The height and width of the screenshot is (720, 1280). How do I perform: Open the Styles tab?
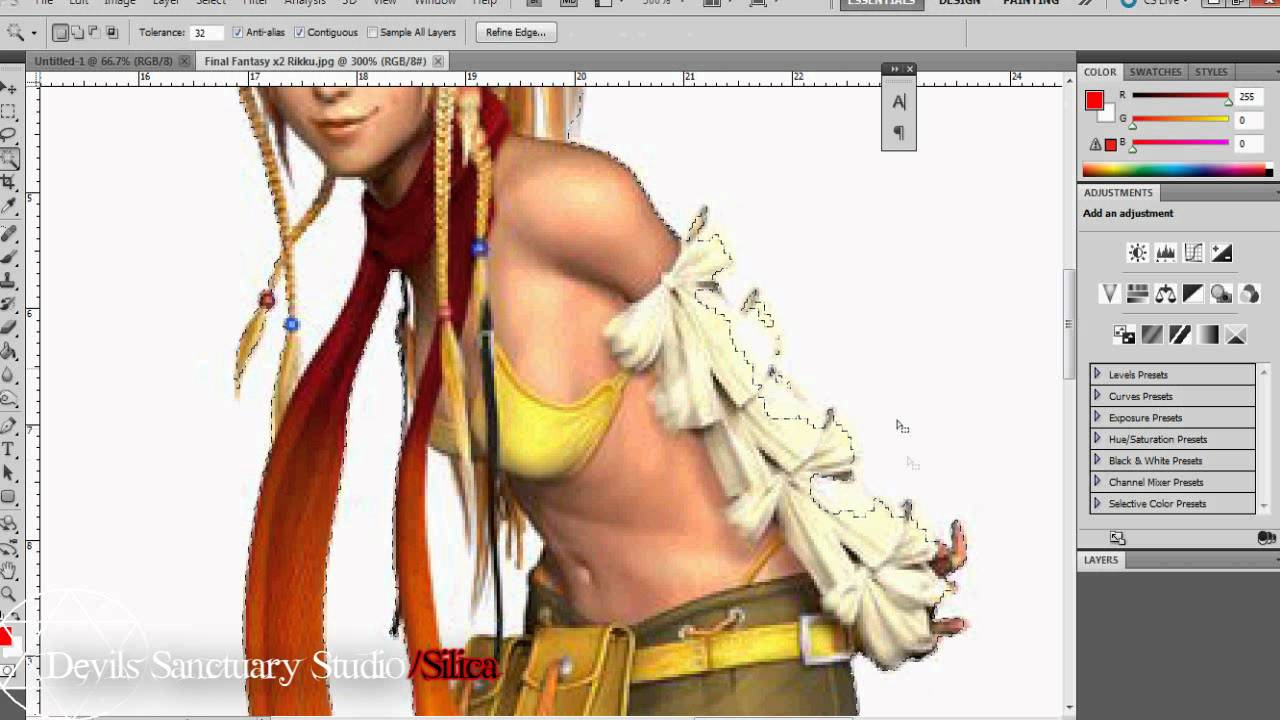[1211, 72]
